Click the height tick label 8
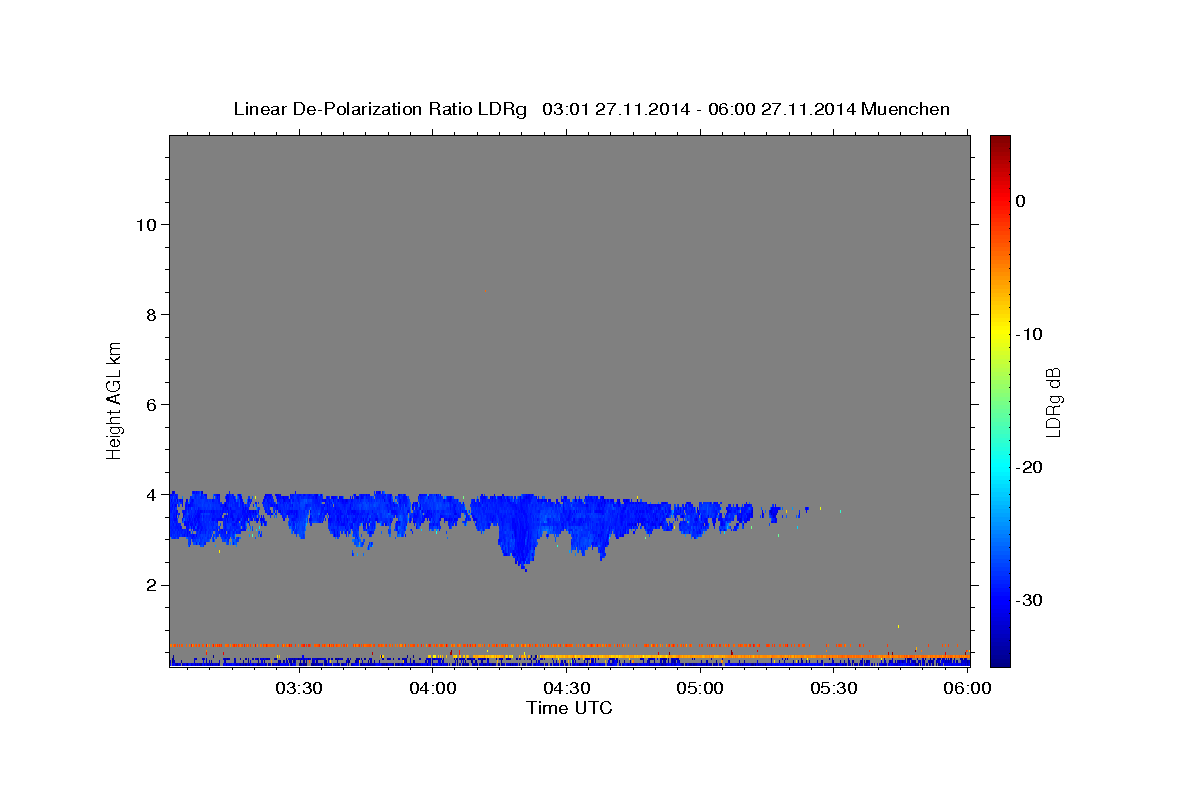Image resolution: width=1200 pixels, height=800 pixels. (x=150, y=315)
